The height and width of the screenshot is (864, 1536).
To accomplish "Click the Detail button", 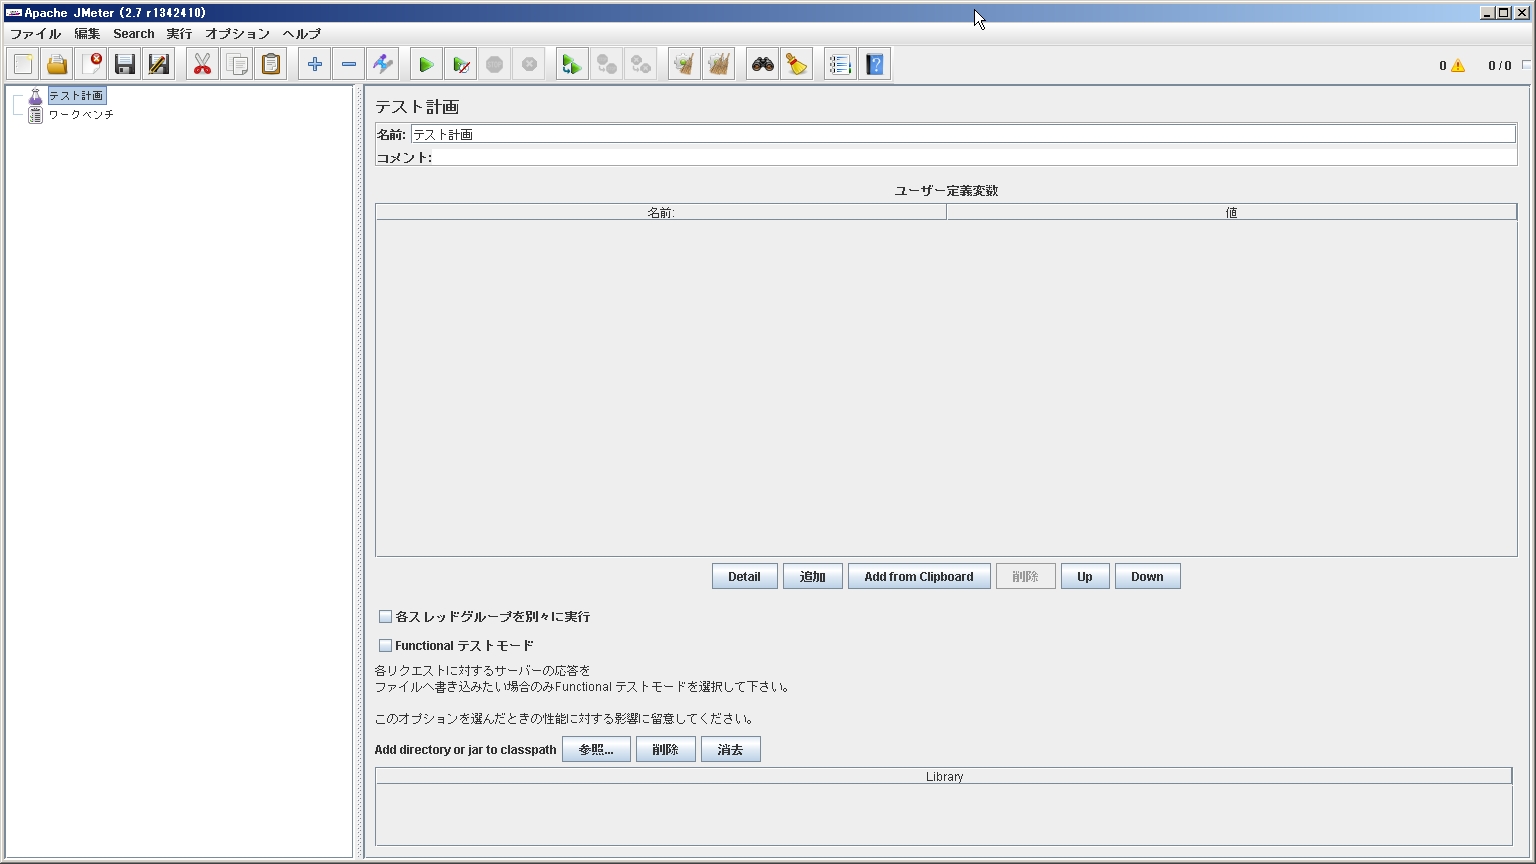I will [744, 577].
